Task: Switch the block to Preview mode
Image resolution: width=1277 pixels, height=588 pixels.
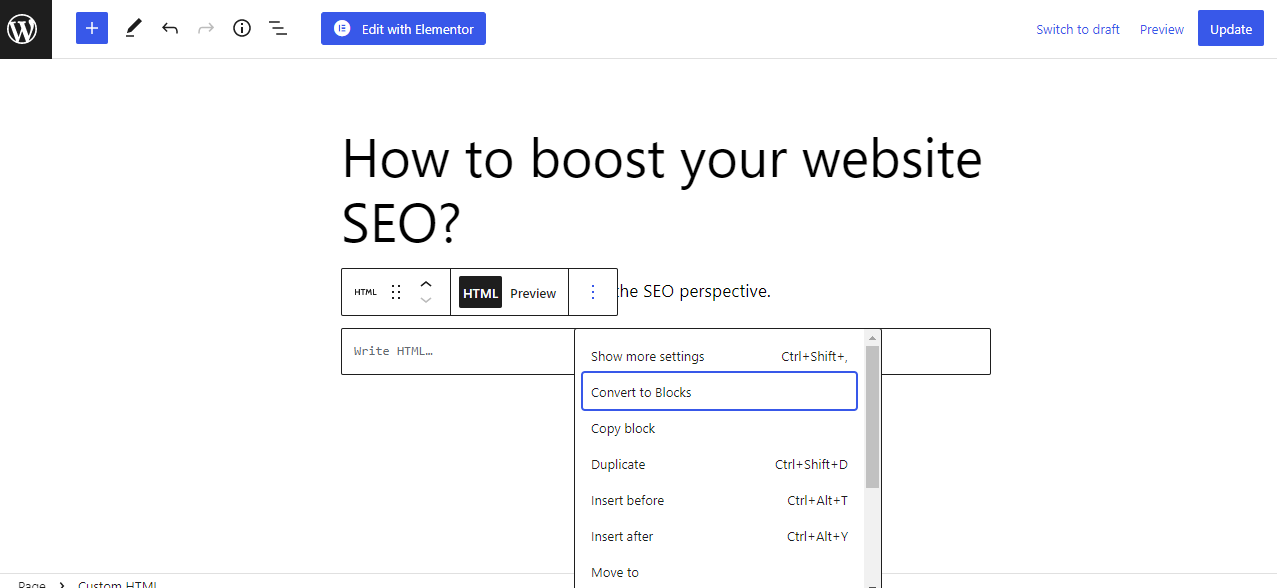Action: pyautogui.click(x=533, y=292)
